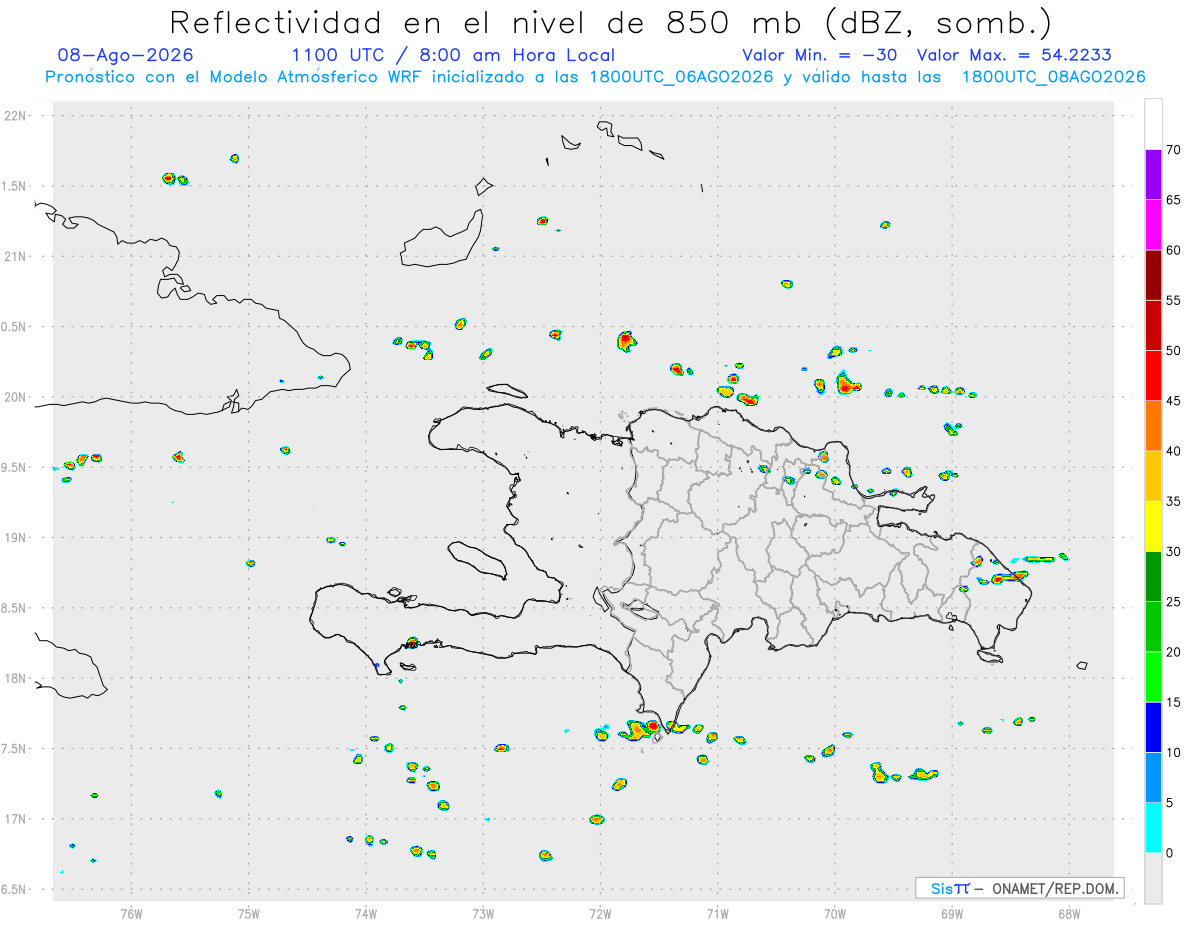This screenshot has height=927, width=1200.
Task: Click the color bar label 65
Action: coord(1174,200)
